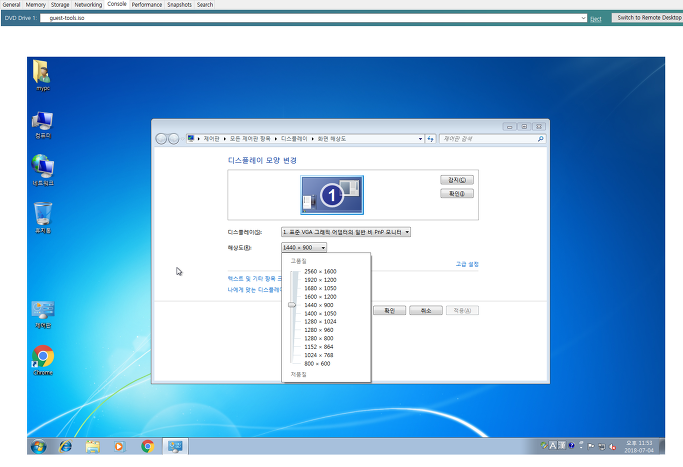Click the Action Center flag tray icon
Screen dimensions: 683x467
pos(591,446)
